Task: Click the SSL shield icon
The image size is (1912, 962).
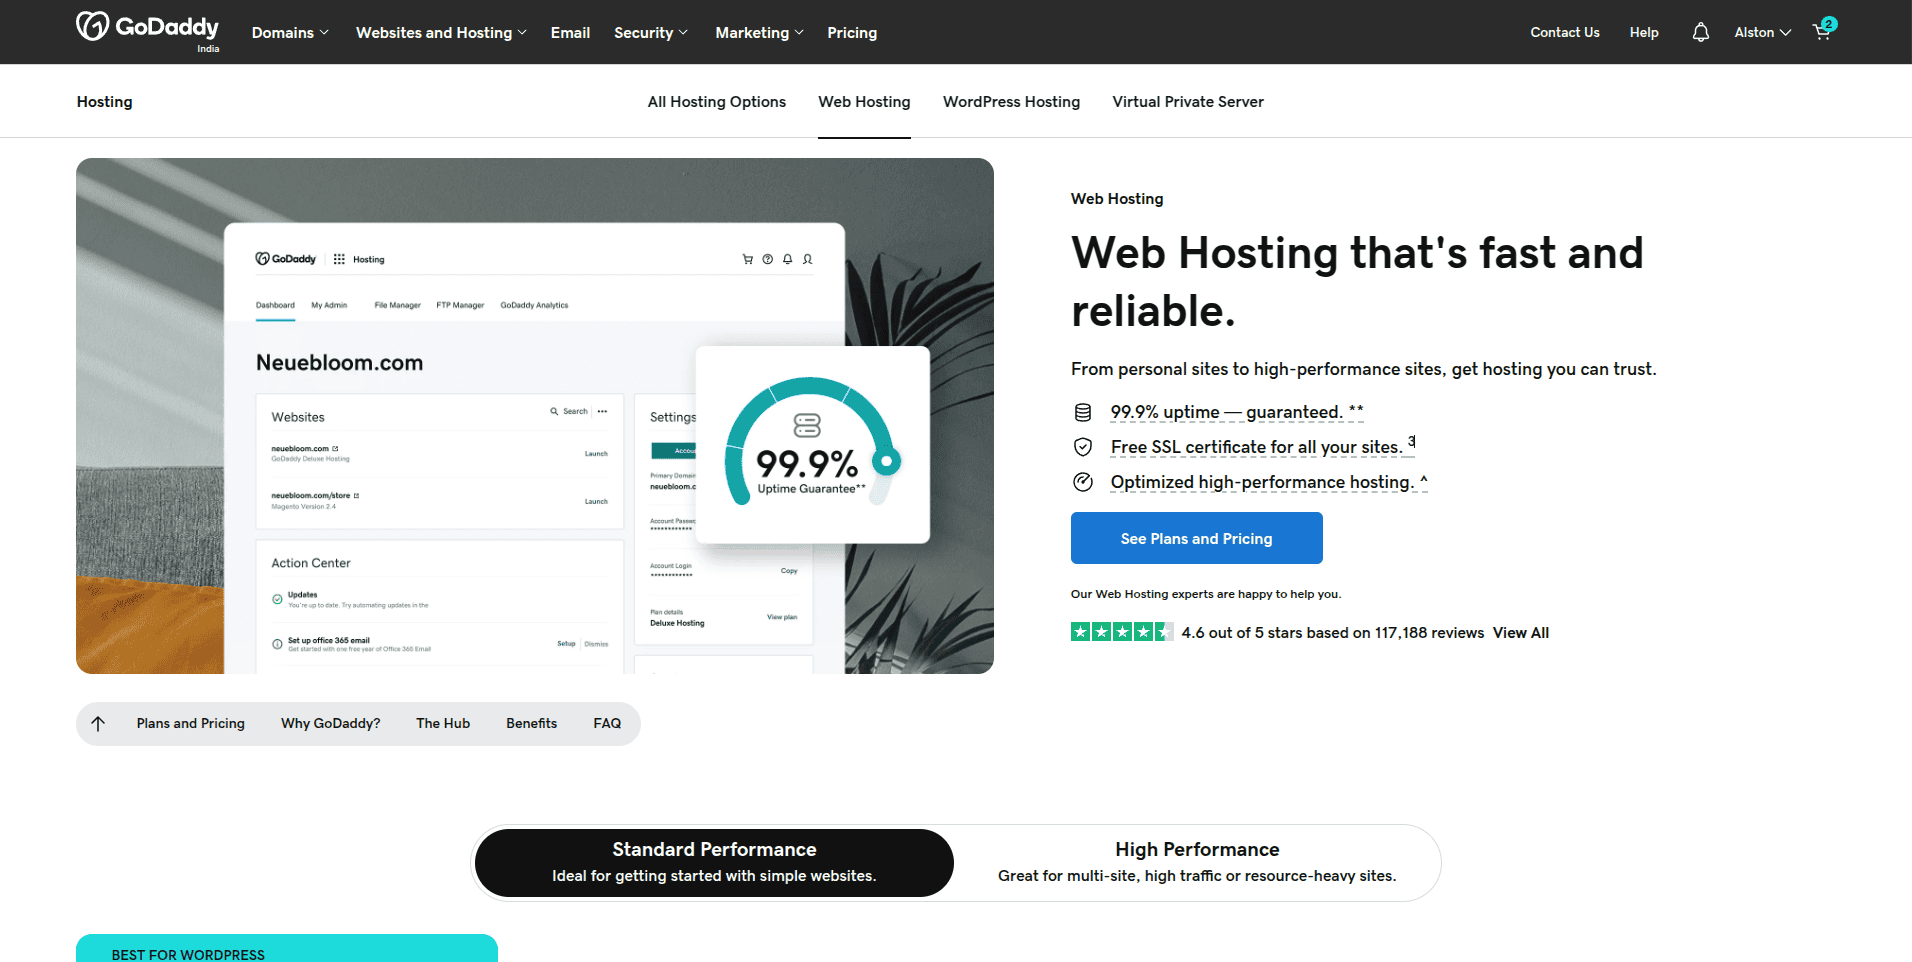Action: point(1082,447)
